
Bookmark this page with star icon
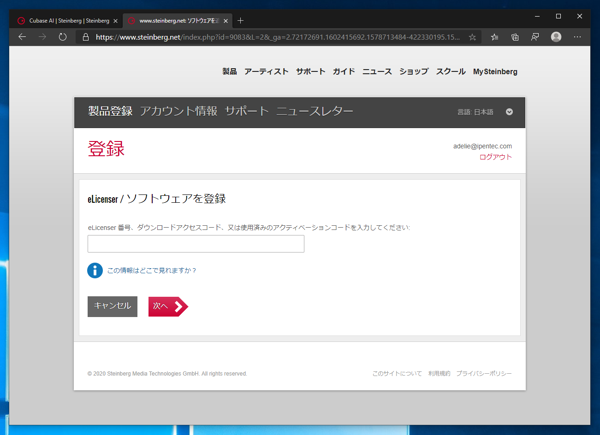[x=473, y=37]
